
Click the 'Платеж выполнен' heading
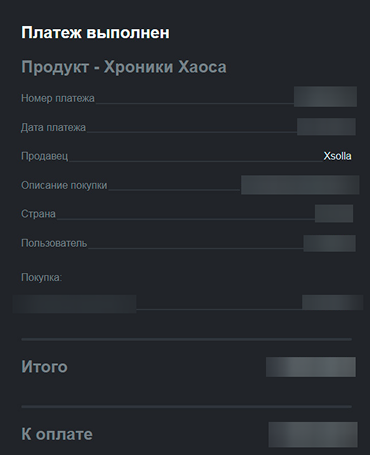[95, 33]
